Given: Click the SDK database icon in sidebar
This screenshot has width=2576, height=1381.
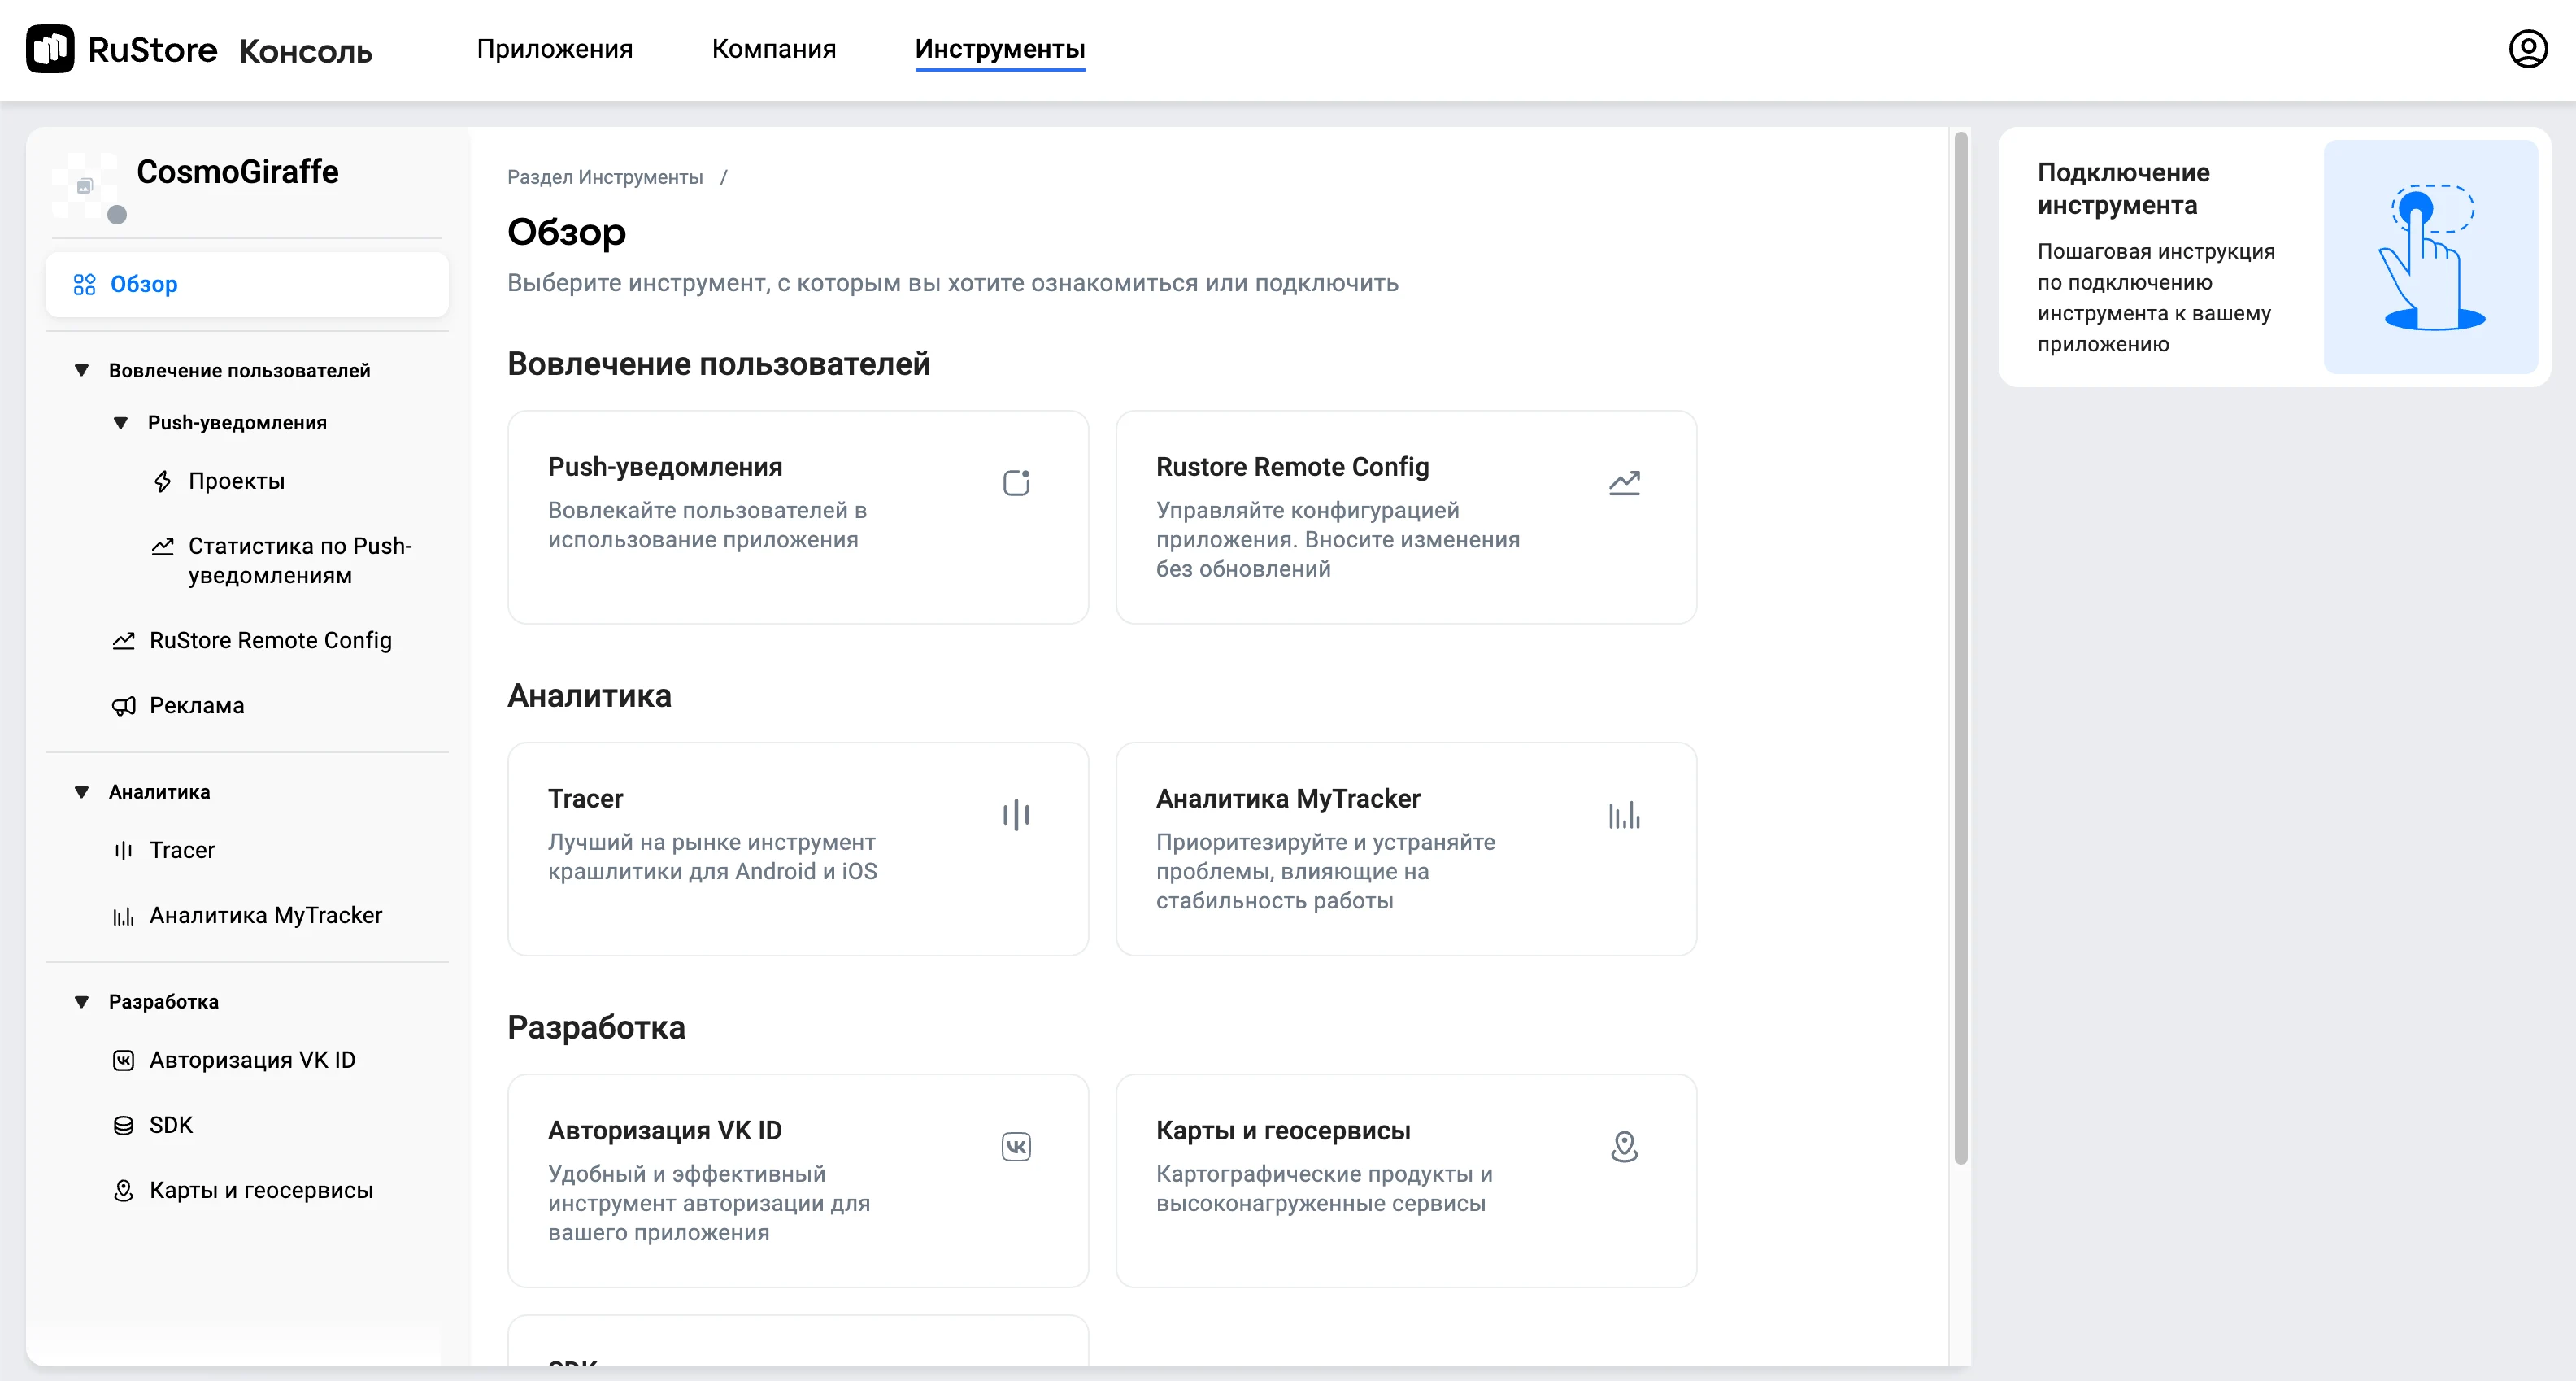Looking at the screenshot, I should pos(123,1126).
